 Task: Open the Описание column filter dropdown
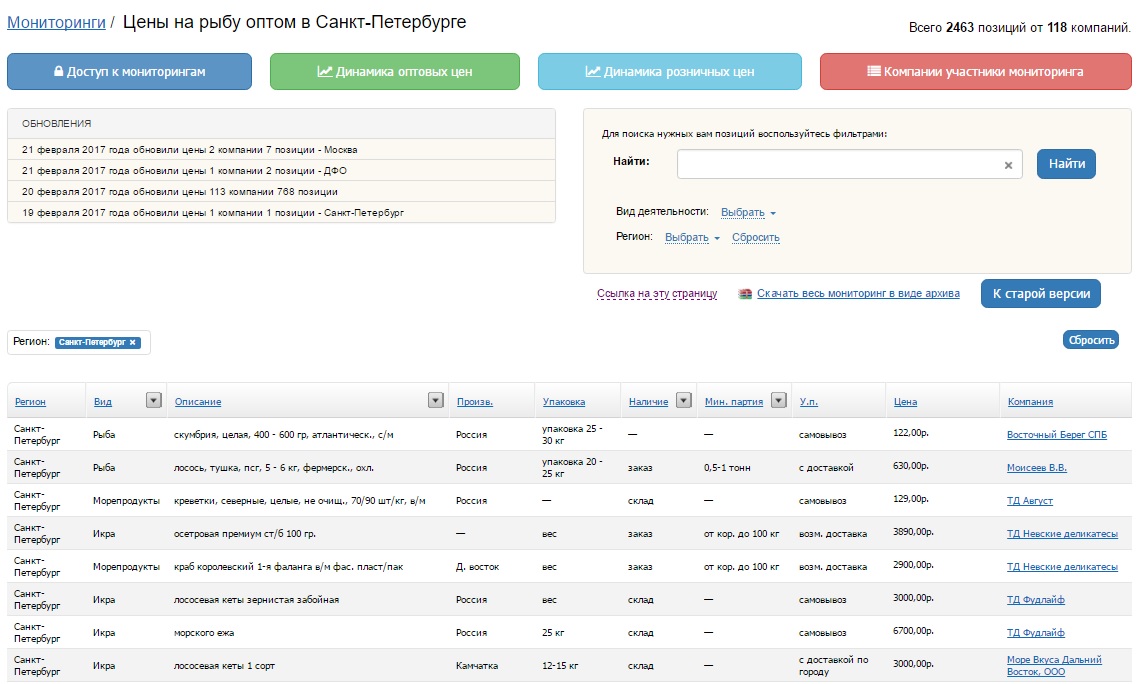[x=435, y=401]
